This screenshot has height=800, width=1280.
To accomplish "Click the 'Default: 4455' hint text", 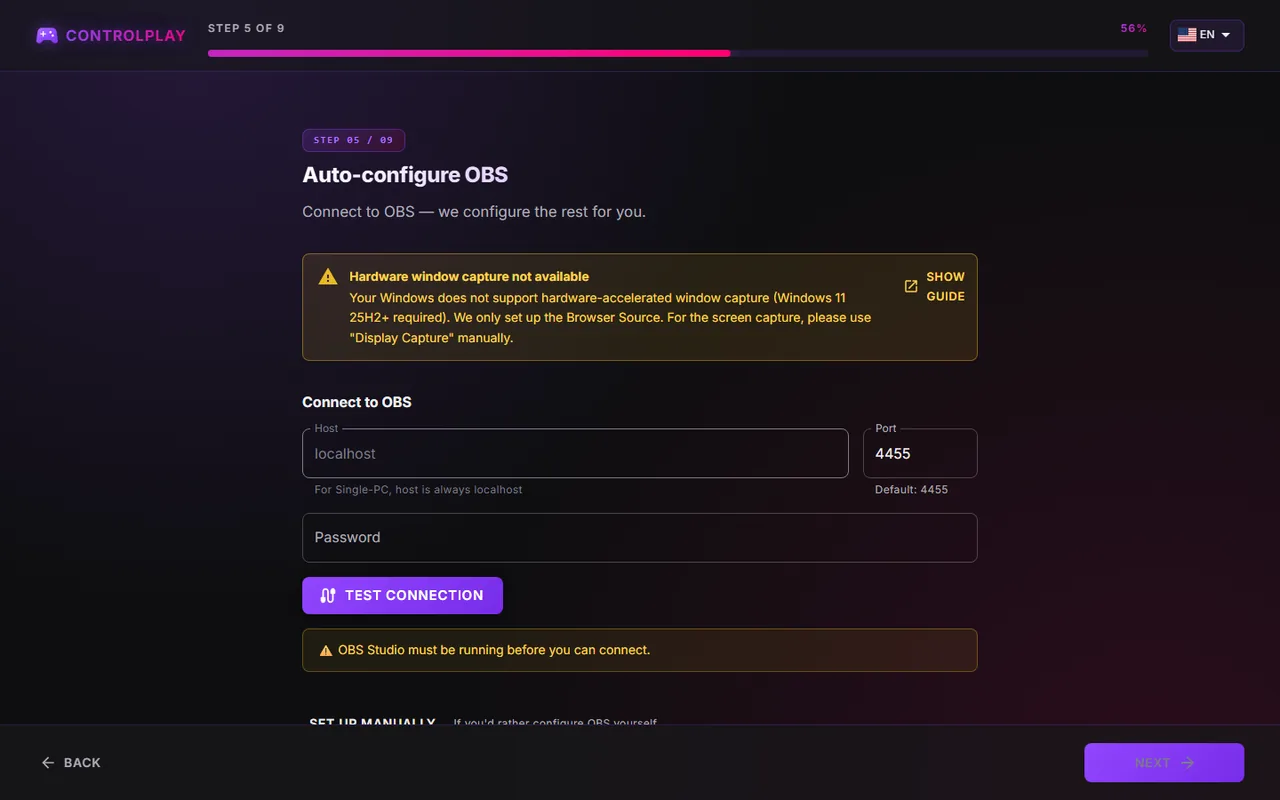I will [911, 490].
